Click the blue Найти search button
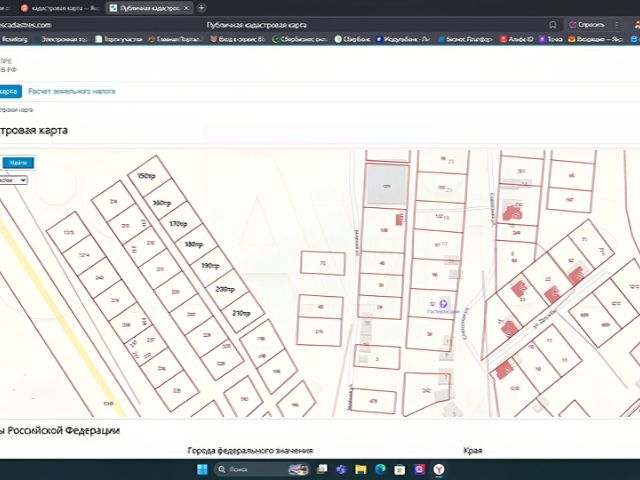The height and width of the screenshot is (480, 640). 18,163
